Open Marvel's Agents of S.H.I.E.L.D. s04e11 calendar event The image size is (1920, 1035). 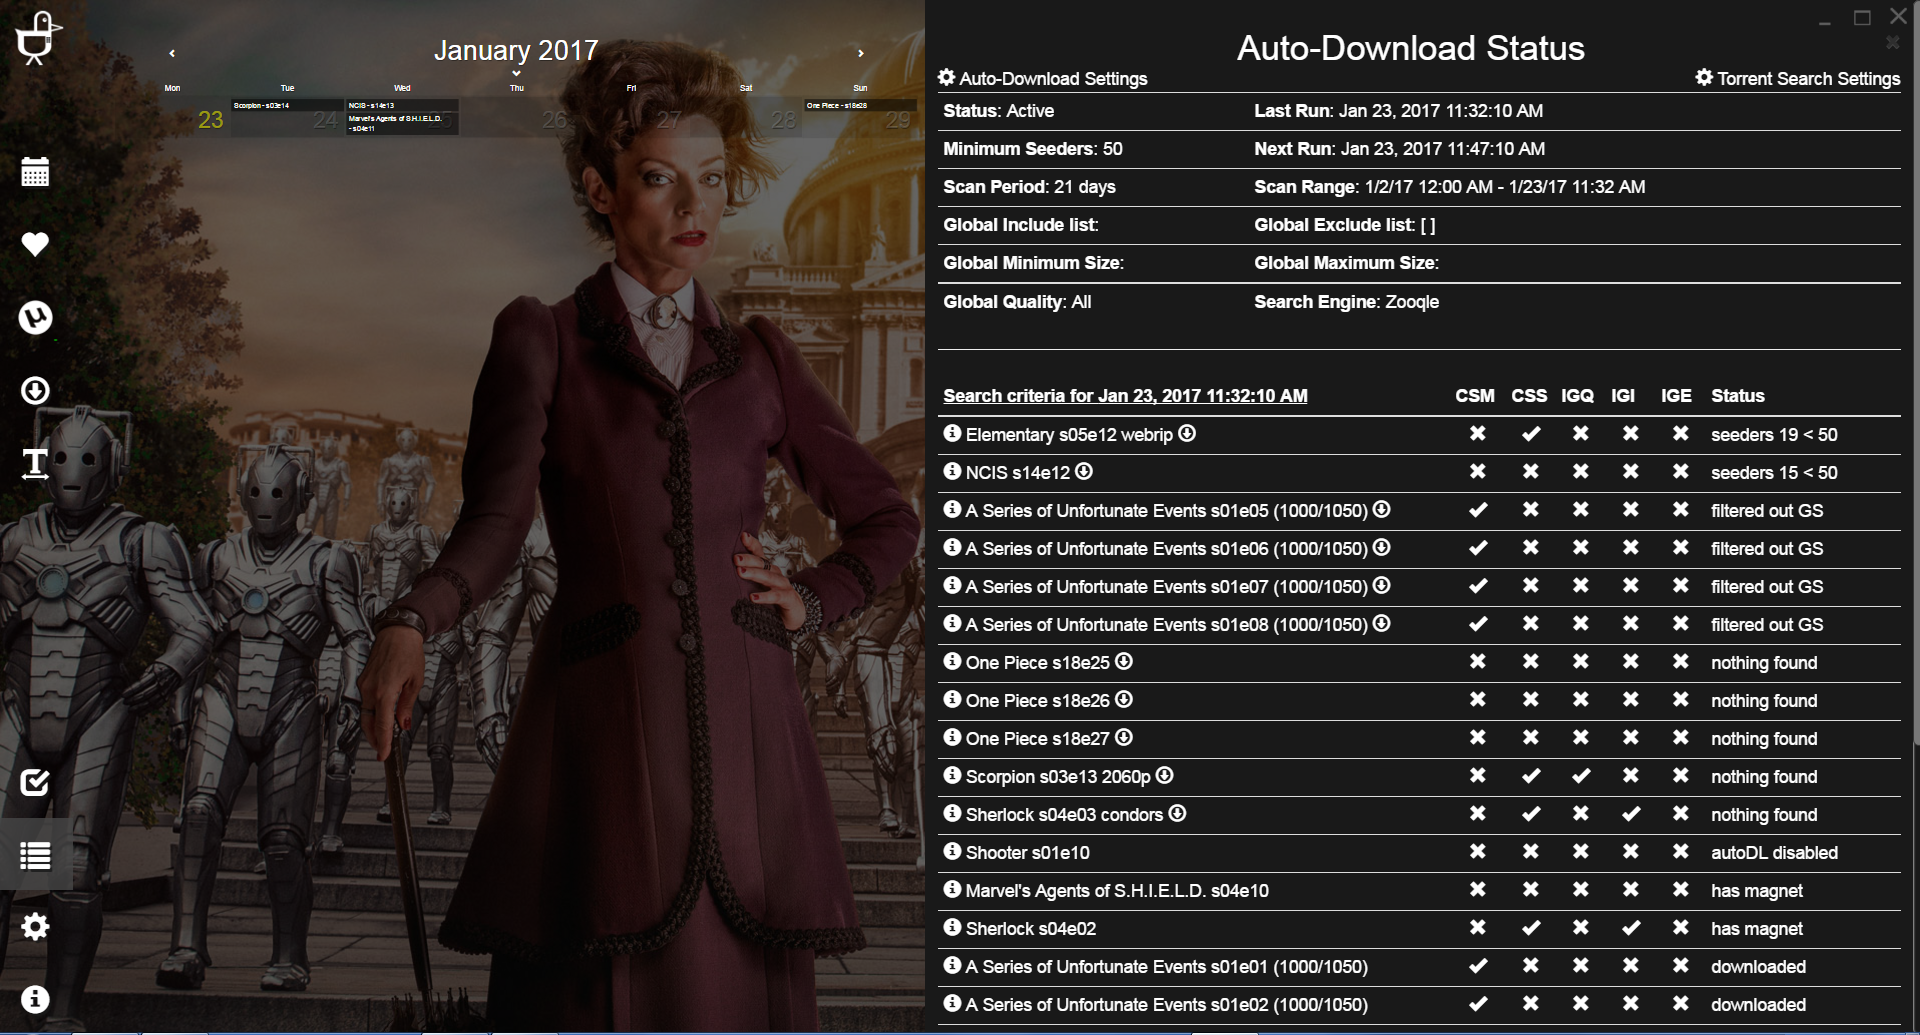point(402,123)
